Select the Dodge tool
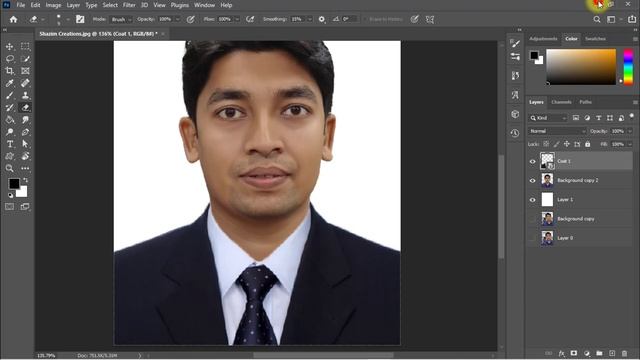Screen dimensions: 640x360 9,132
